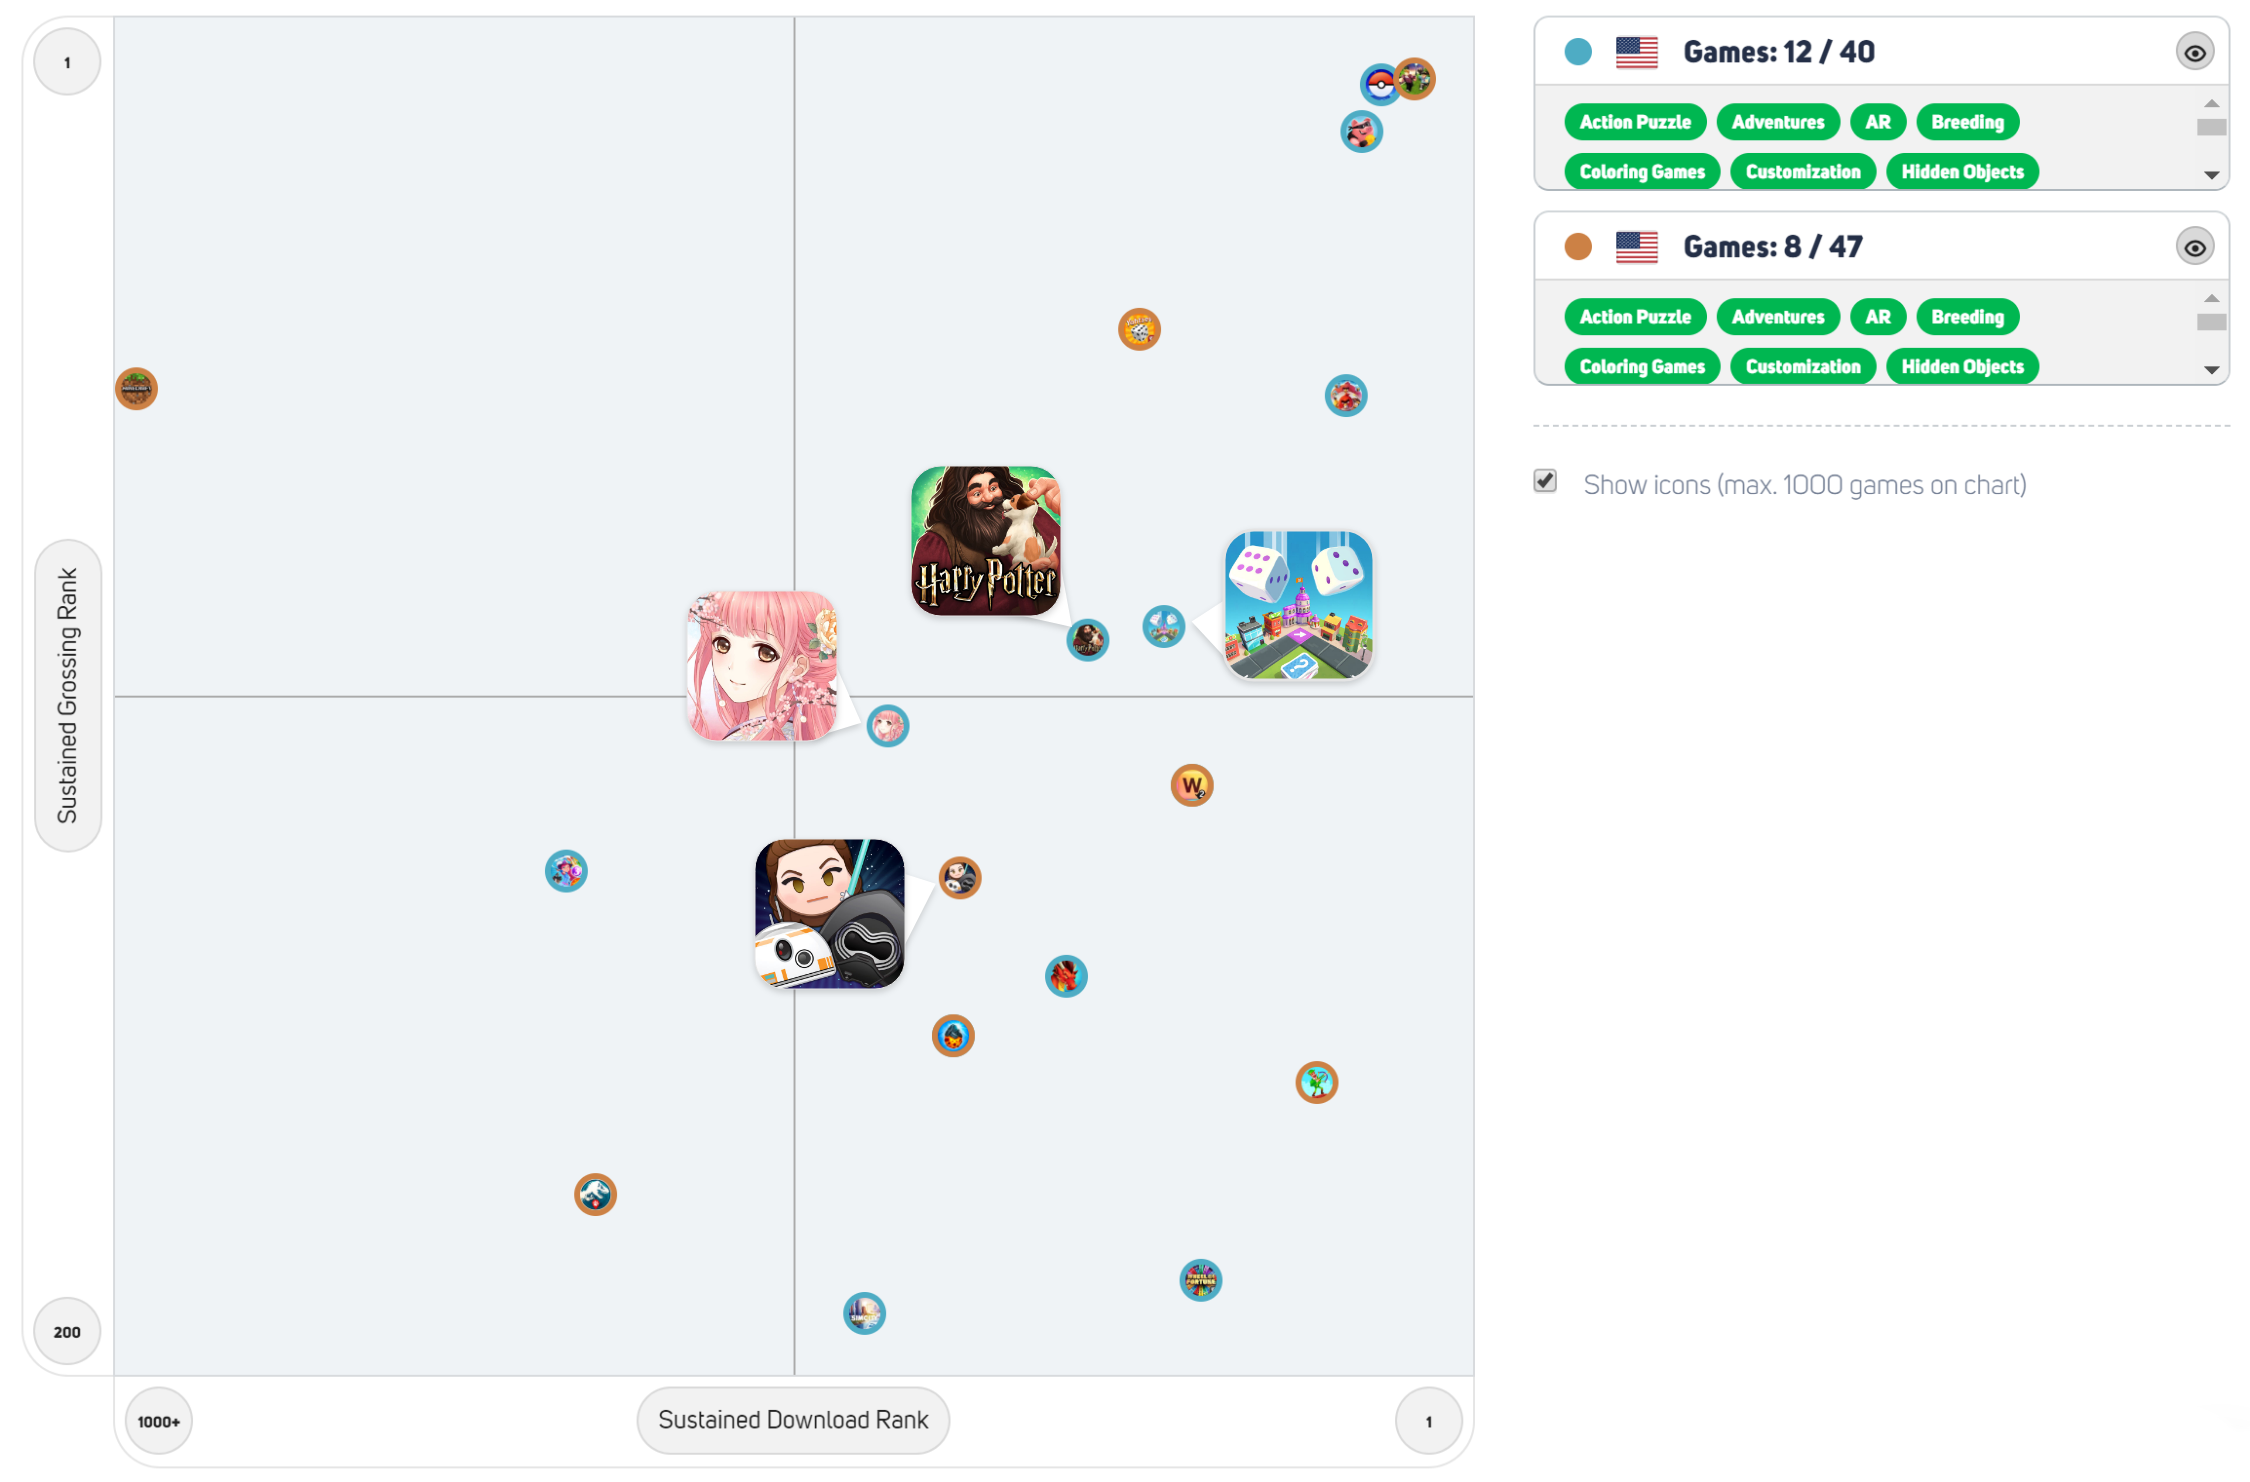The width and height of the screenshot is (2250, 1482).
Task: Toggle visibility of orange US games dataset
Action: pyautogui.click(x=2195, y=245)
